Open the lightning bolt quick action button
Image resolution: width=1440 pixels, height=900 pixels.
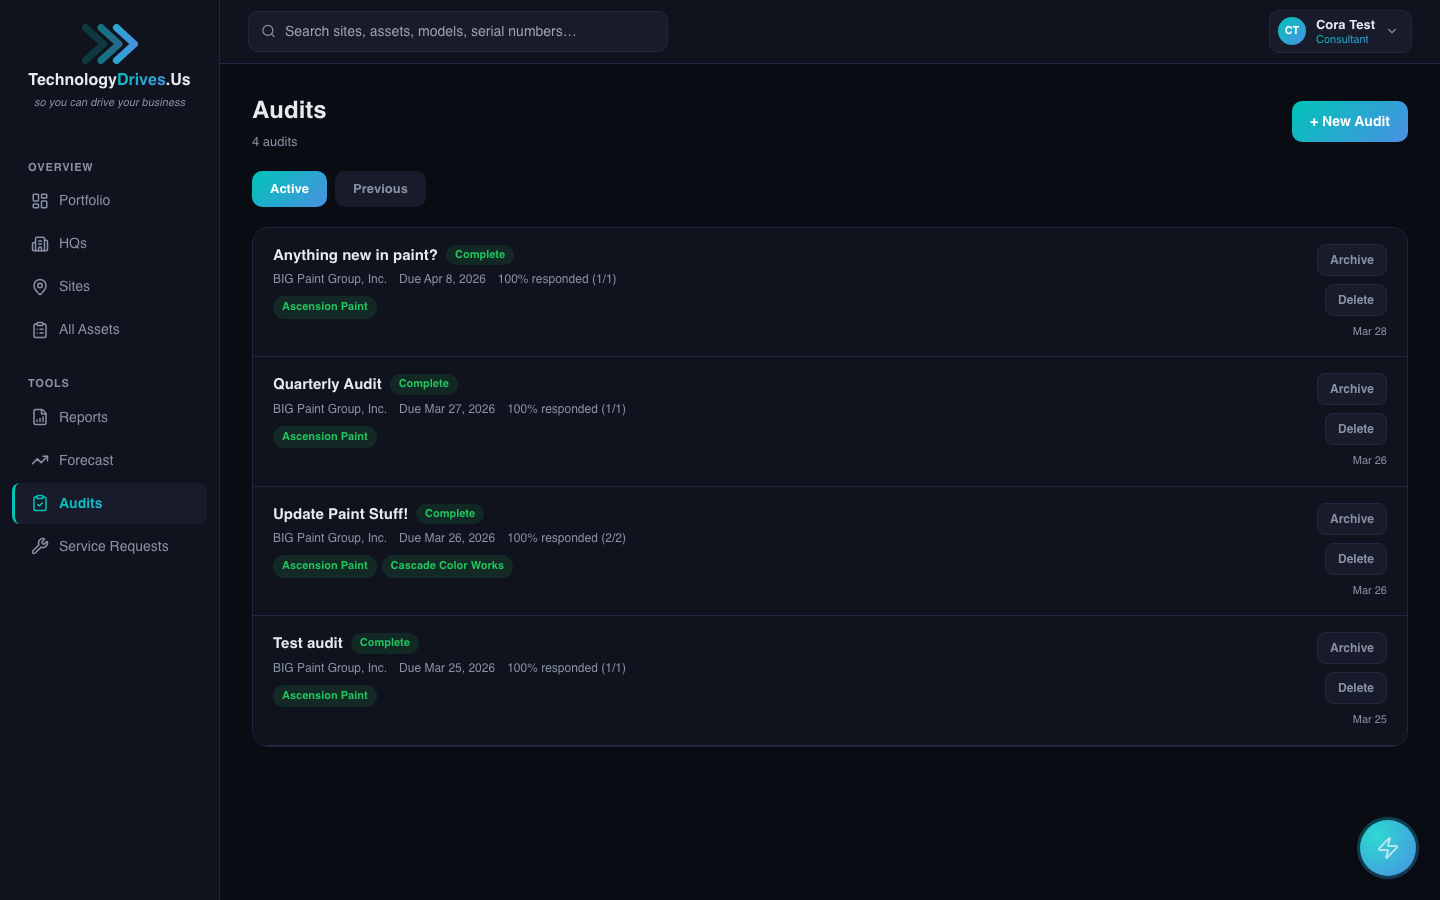(1387, 848)
